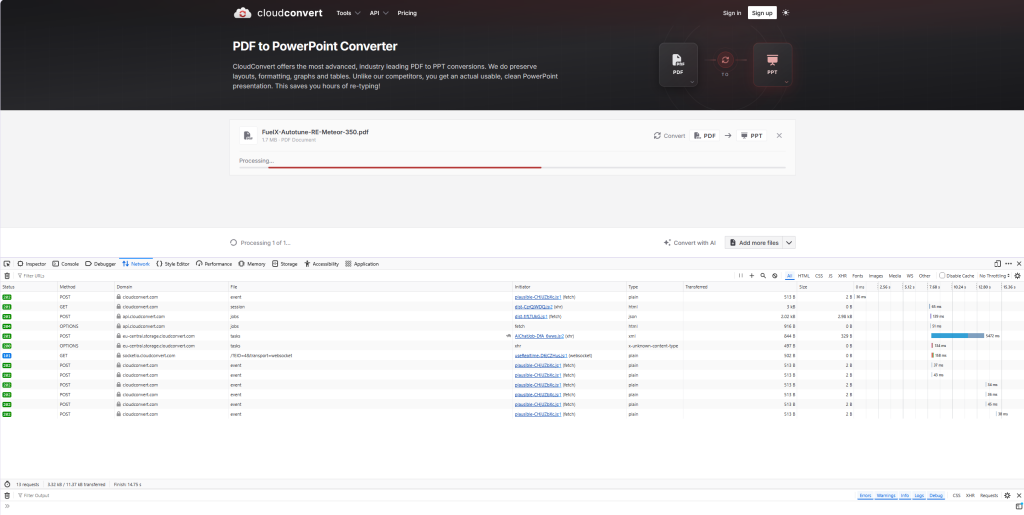Screen dimensions: 1024x515
Task: Open network settings gear icon
Action: click(x=1017, y=276)
